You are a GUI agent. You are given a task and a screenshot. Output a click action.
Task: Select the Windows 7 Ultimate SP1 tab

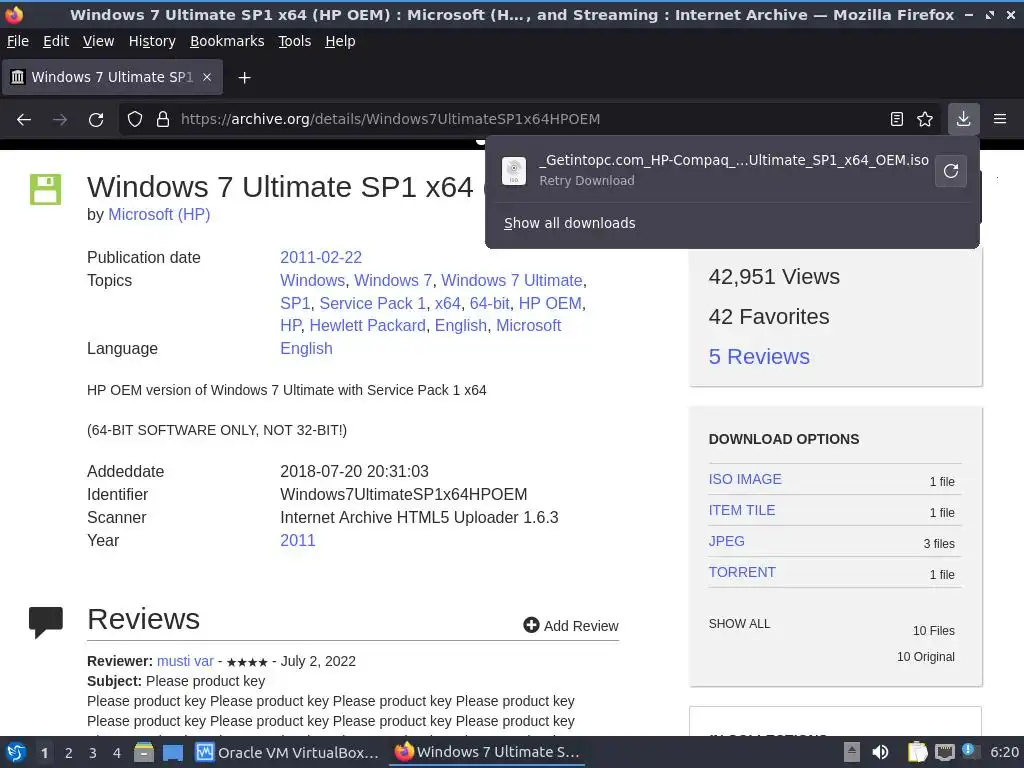112,77
